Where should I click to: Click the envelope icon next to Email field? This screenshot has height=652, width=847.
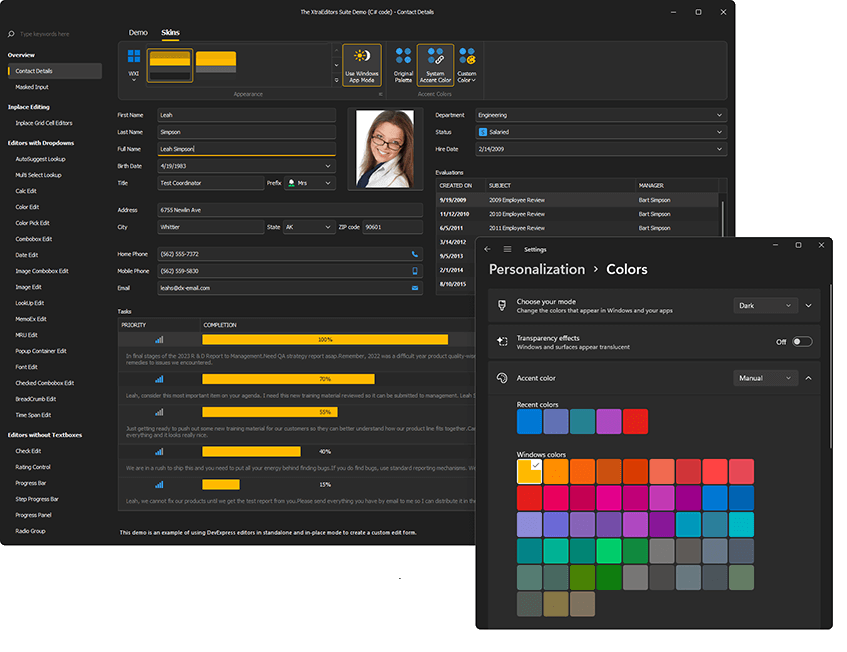[413, 288]
